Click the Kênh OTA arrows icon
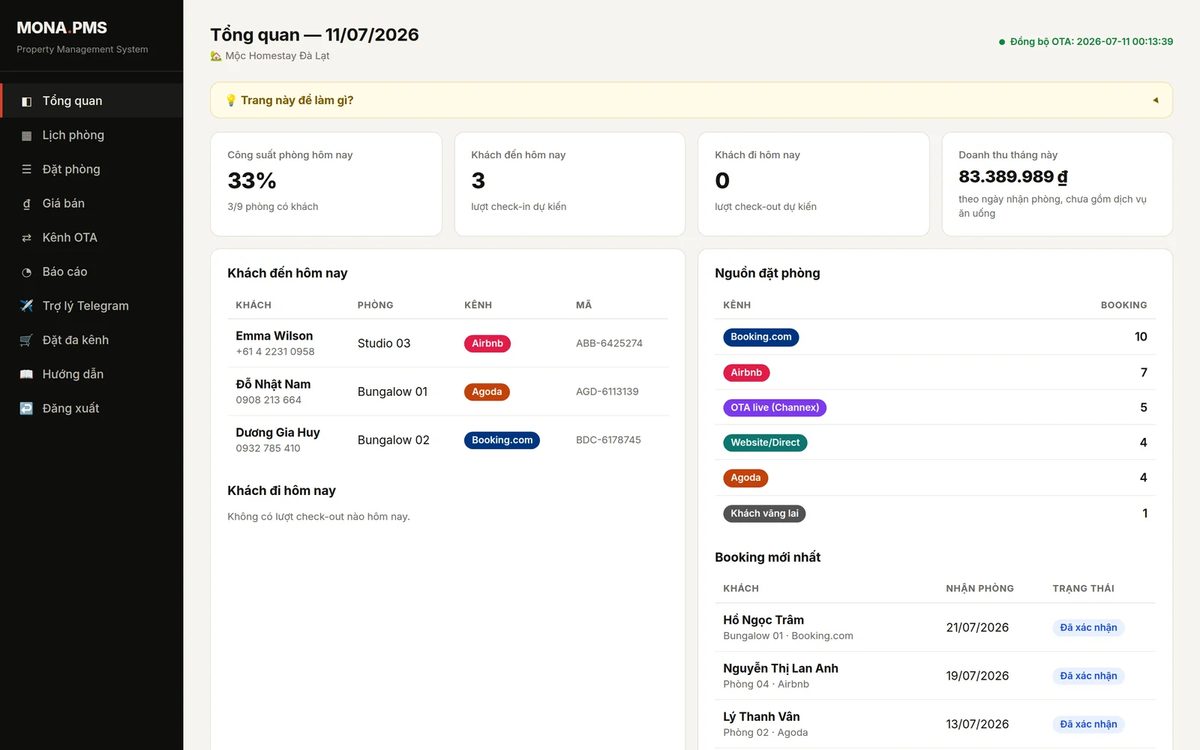The height and width of the screenshot is (750, 1200). (x=26, y=237)
